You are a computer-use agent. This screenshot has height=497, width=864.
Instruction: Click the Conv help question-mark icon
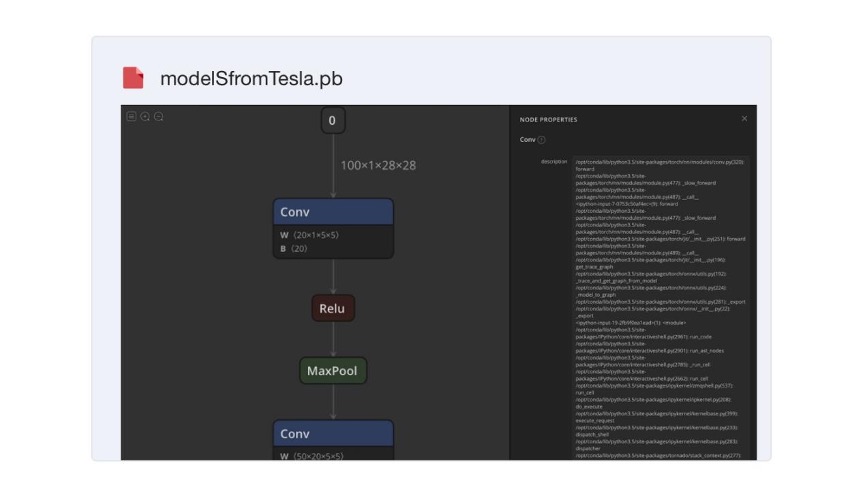click(541, 140)
